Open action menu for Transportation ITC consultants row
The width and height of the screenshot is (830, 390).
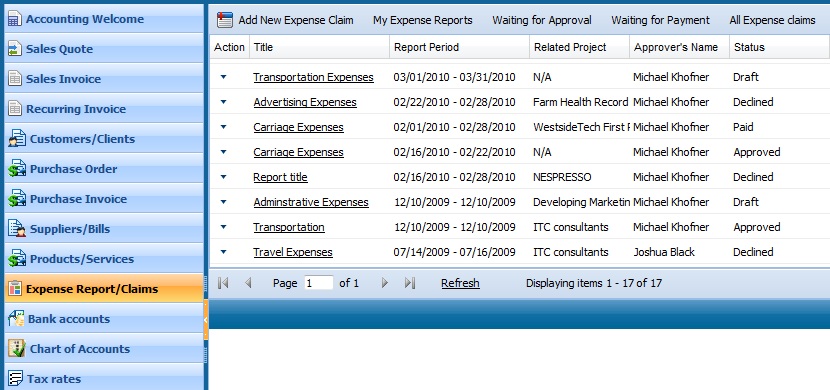[223, 227]
